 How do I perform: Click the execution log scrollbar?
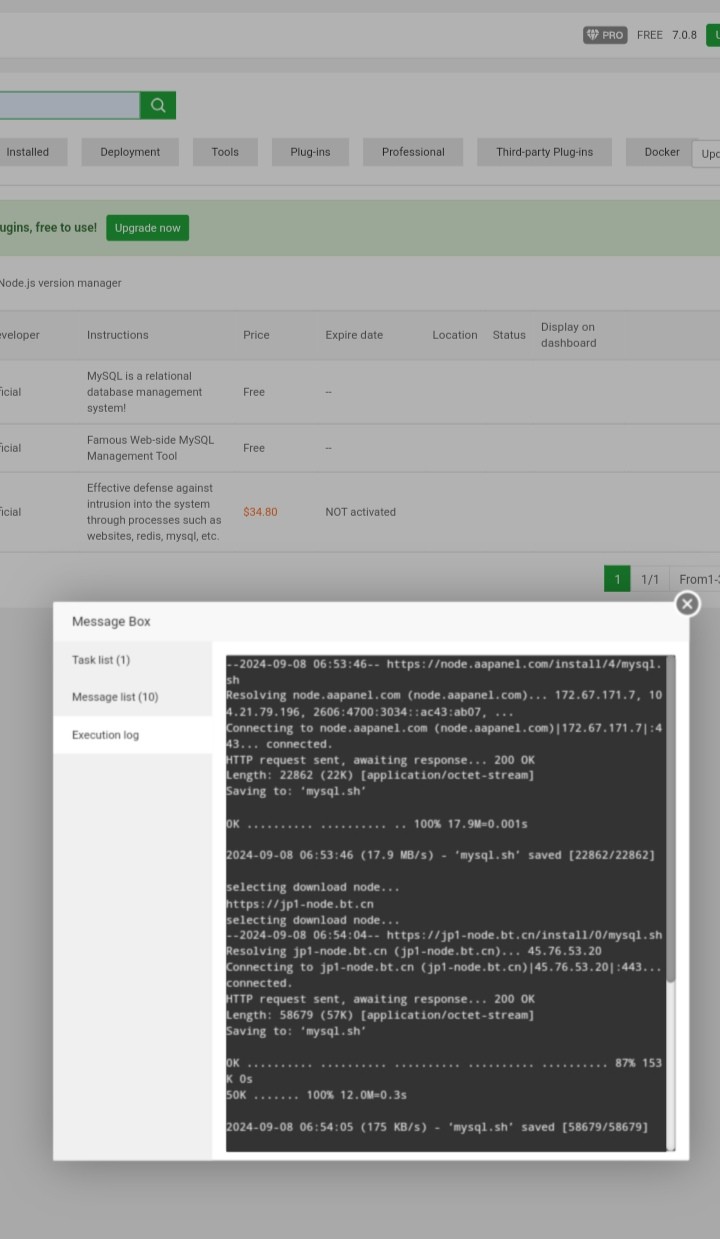click(671, 820)
